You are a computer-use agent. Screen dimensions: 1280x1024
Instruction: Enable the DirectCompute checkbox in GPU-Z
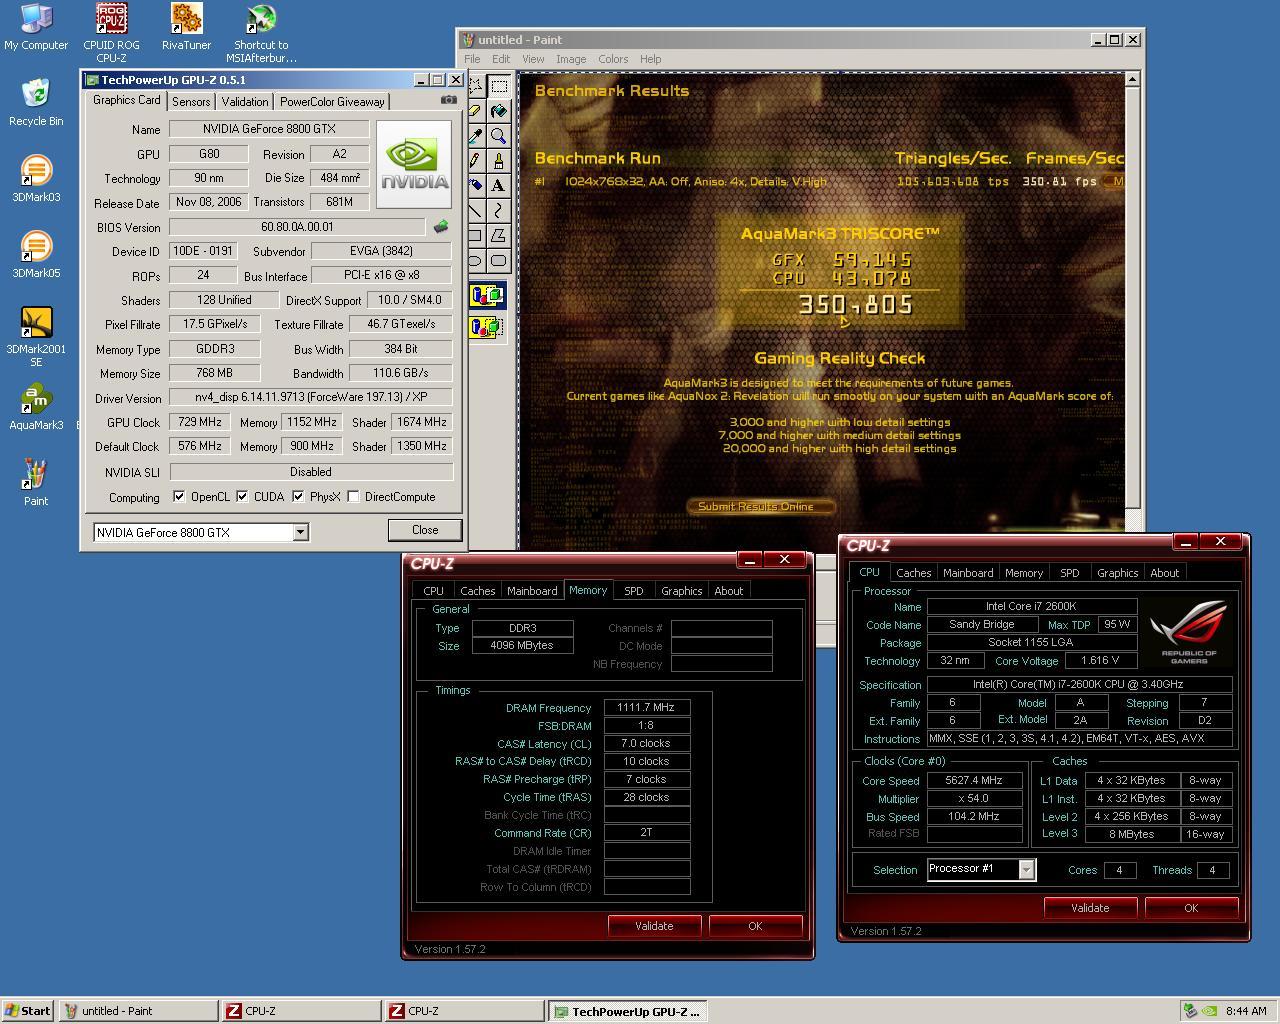(x=353, y=496)
